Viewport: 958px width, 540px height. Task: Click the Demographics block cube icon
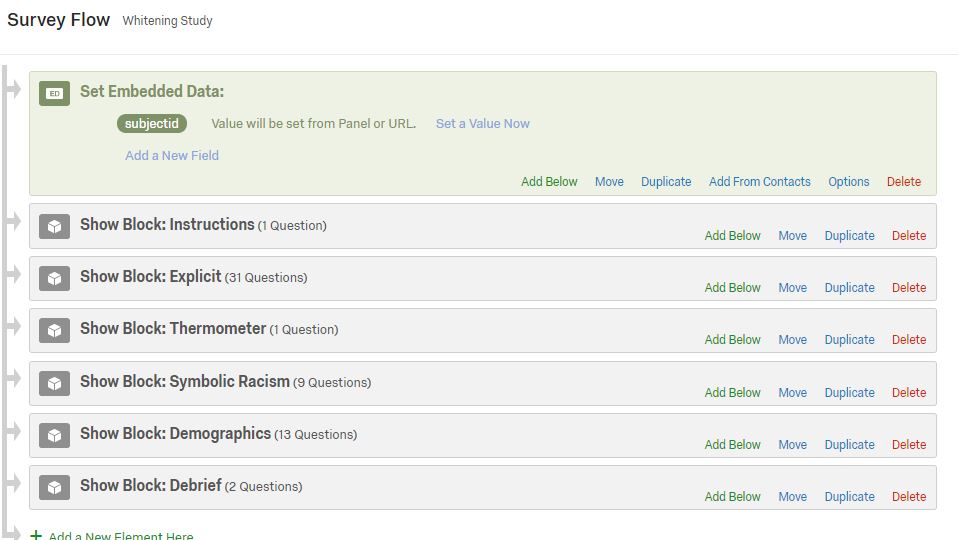pyautogui.click(x=54, y=436)
